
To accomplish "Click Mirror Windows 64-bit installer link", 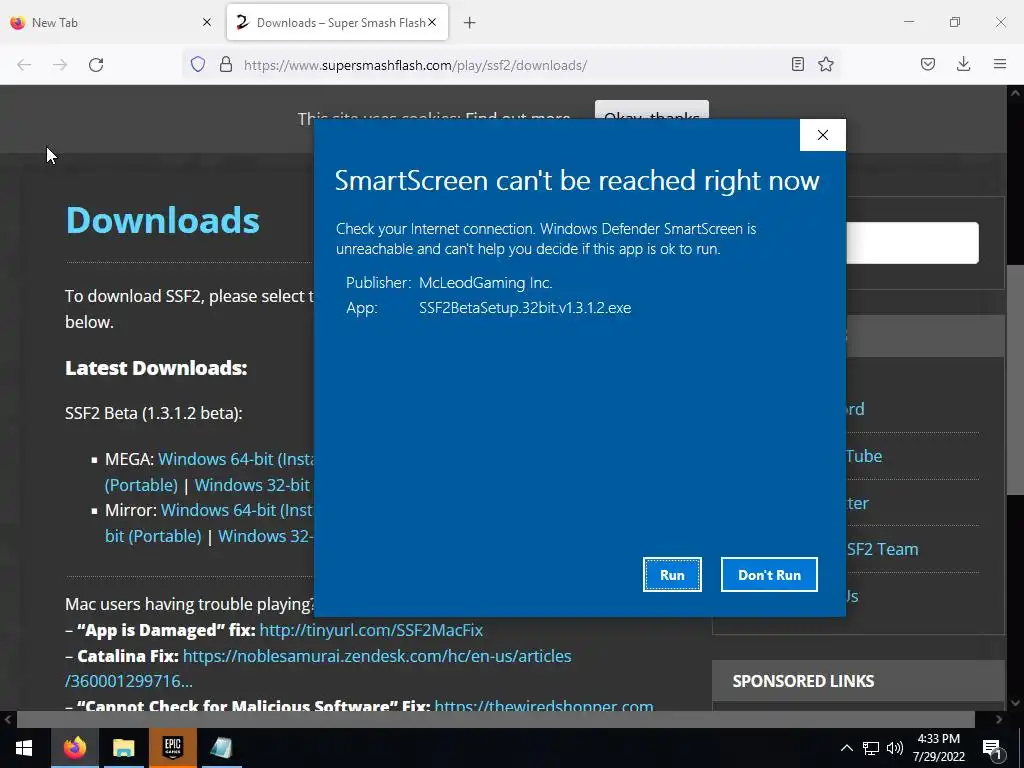I will coord(236,510).
